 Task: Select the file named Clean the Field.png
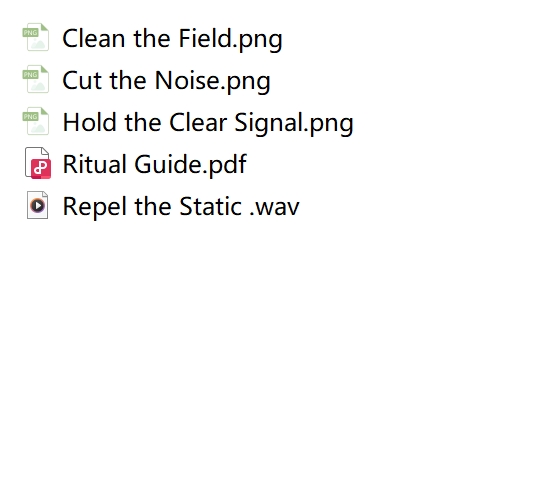[x=172, y=38]
